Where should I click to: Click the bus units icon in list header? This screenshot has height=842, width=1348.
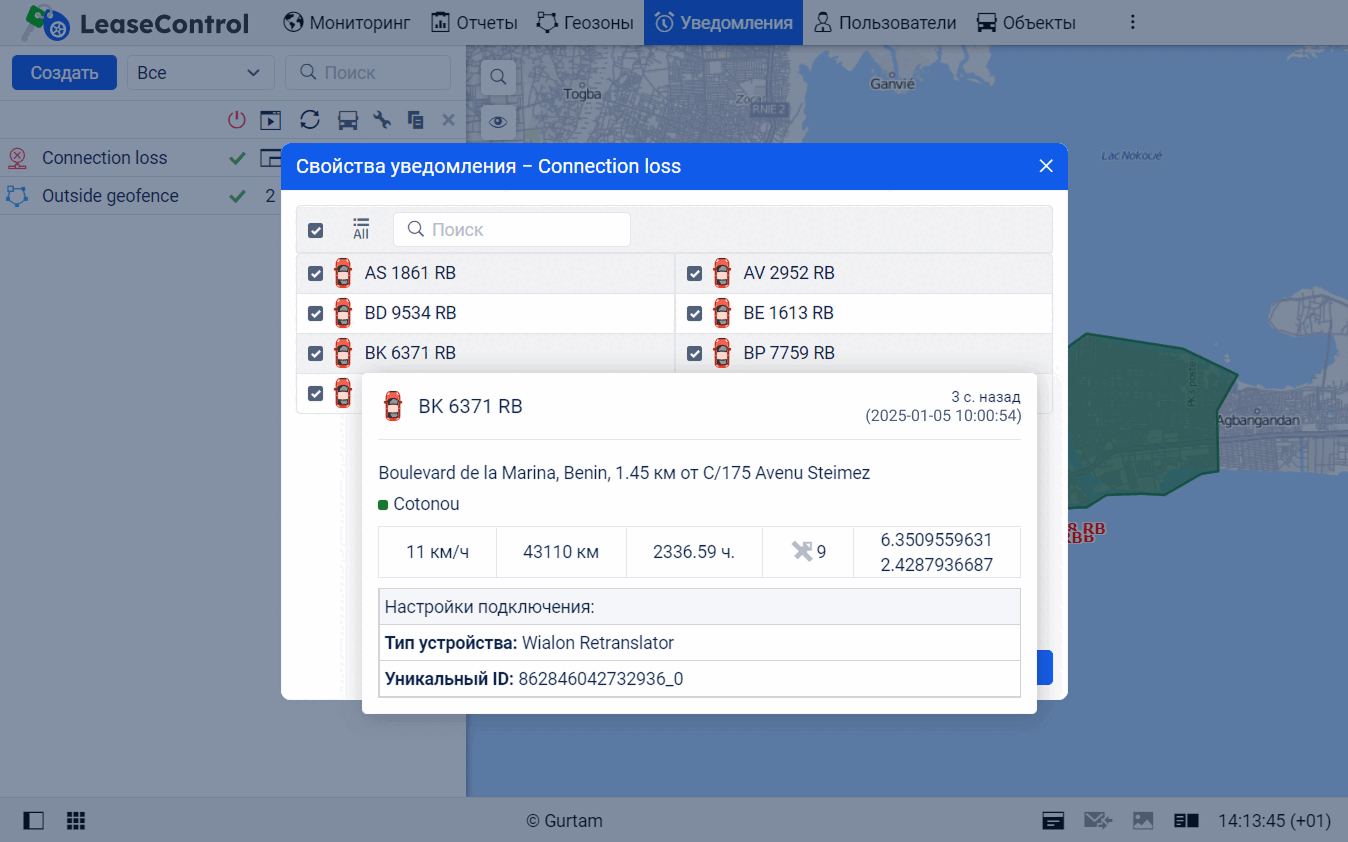347,120
